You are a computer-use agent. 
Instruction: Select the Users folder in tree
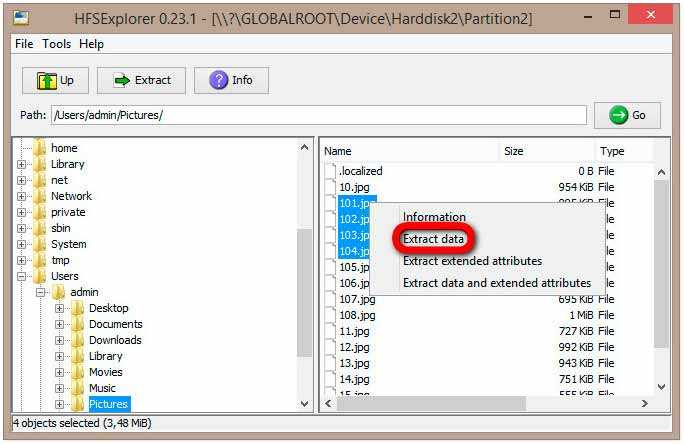pos(65,276)
